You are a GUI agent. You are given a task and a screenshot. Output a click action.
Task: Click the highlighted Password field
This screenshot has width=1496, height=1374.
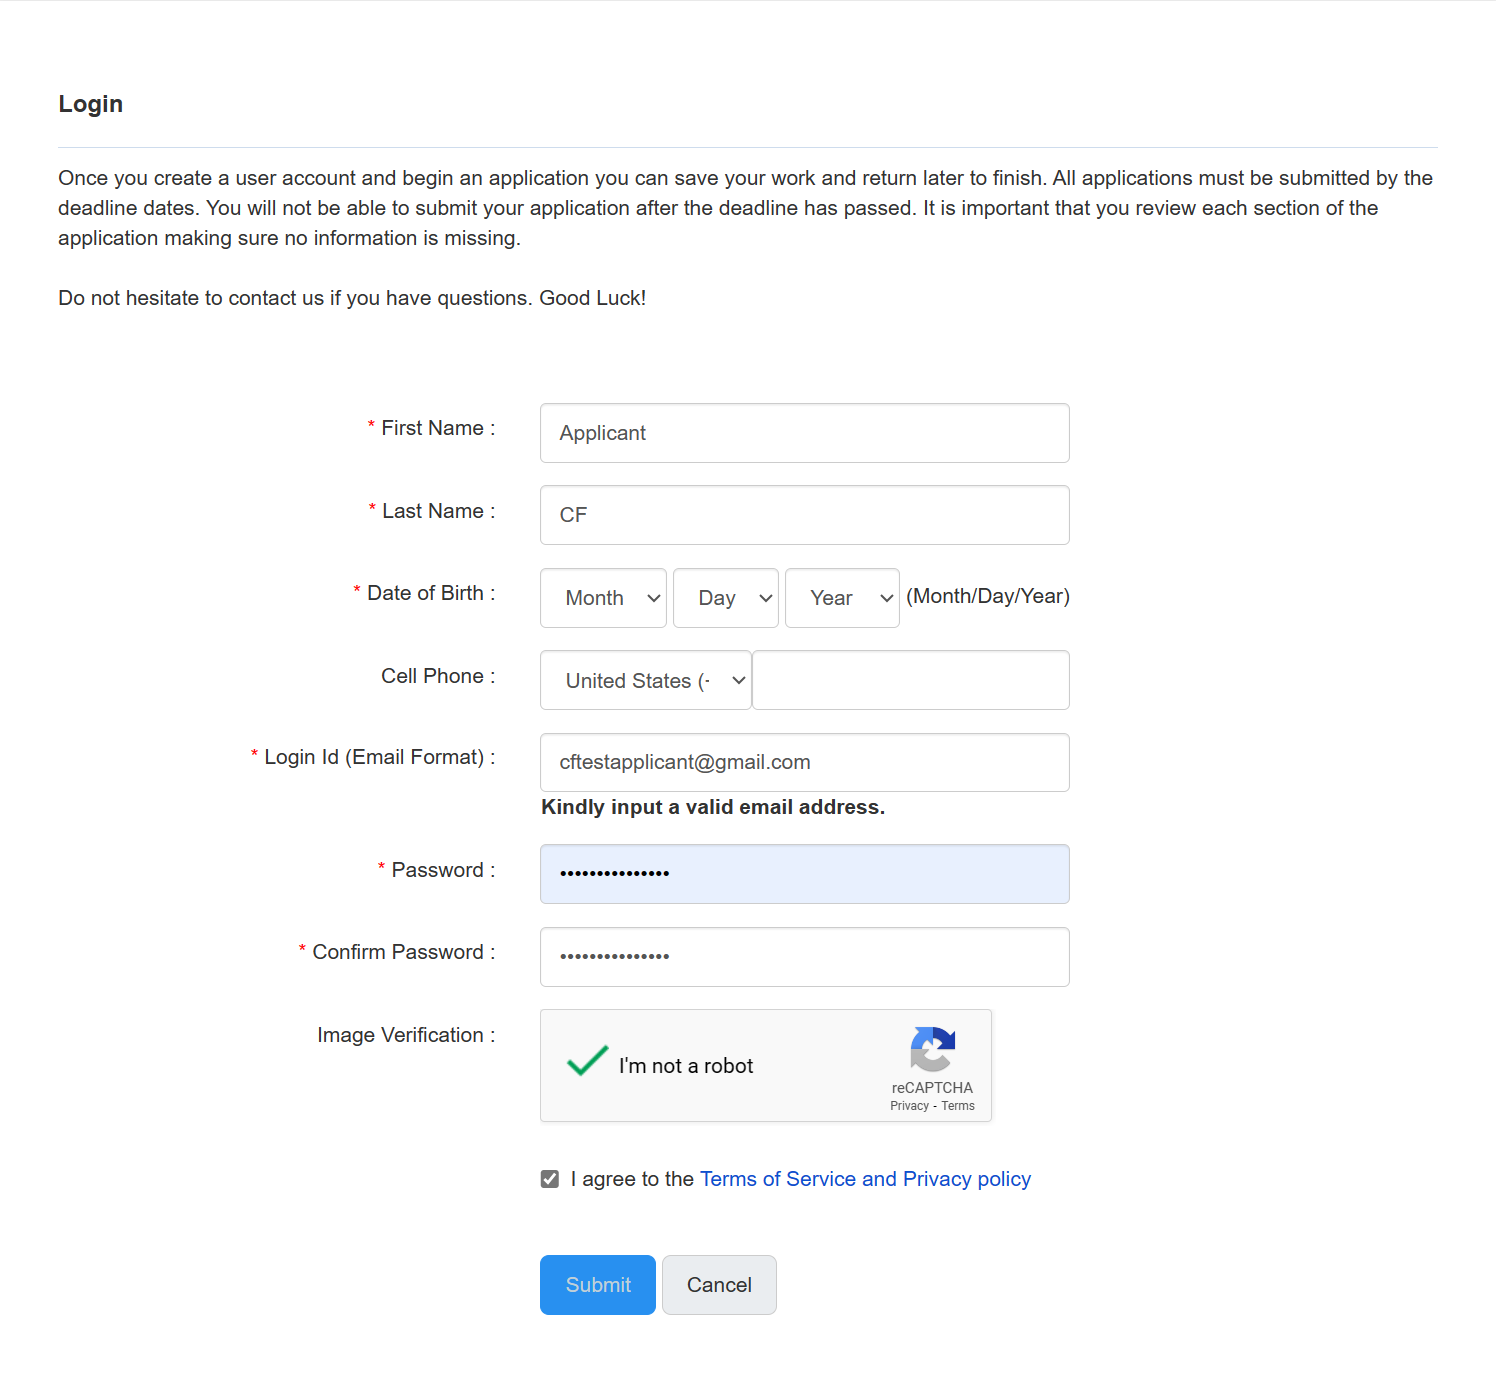804,873
